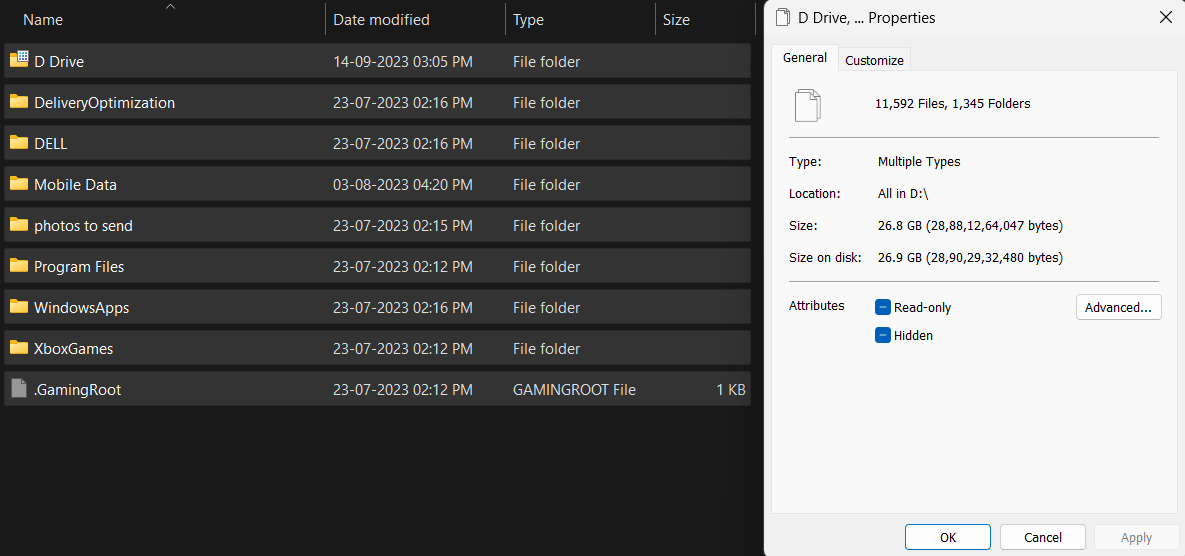Image resolution: width=1185 pixels, height=556 pixels.
Task: Sort by the Size column header
Action: coord(676,20)
